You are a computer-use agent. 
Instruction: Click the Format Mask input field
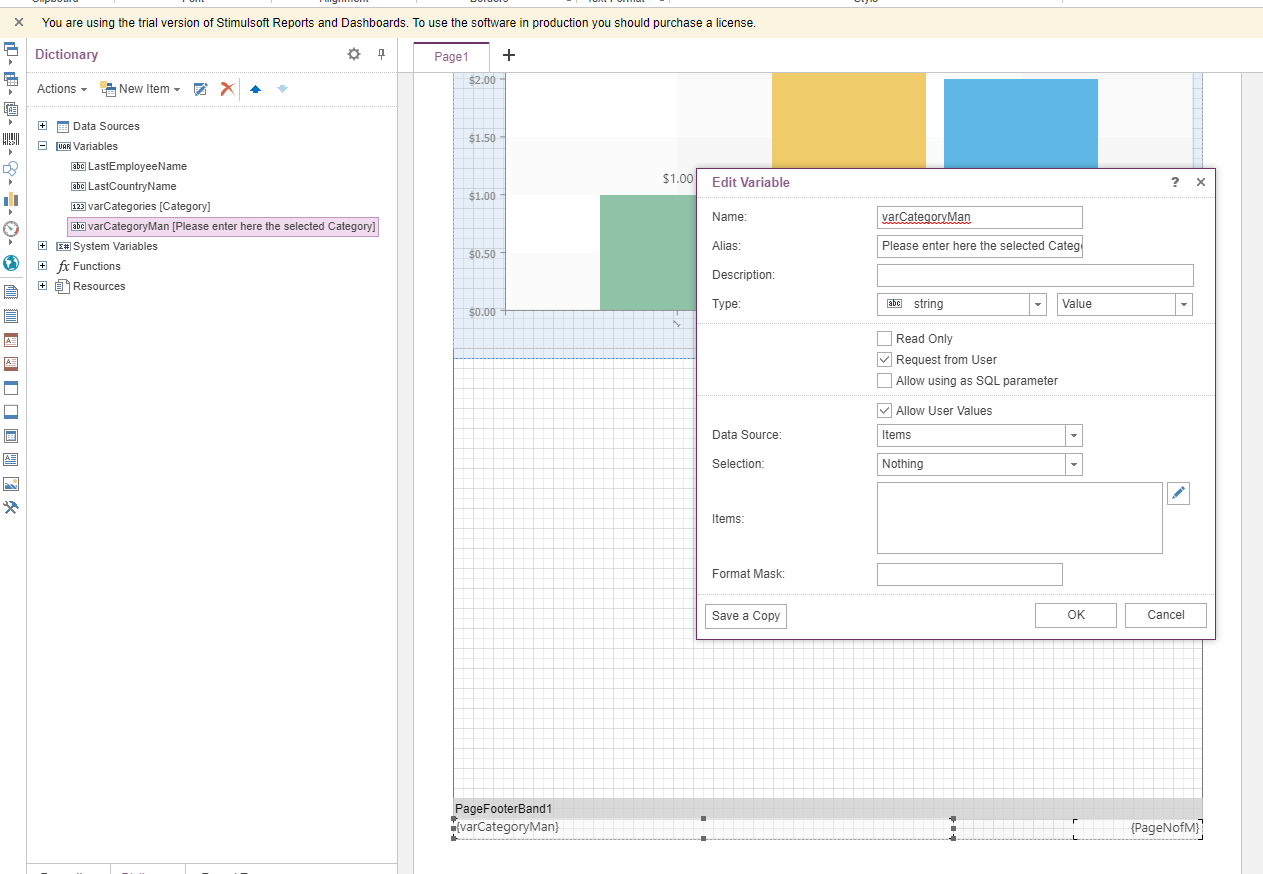(969, 574)
